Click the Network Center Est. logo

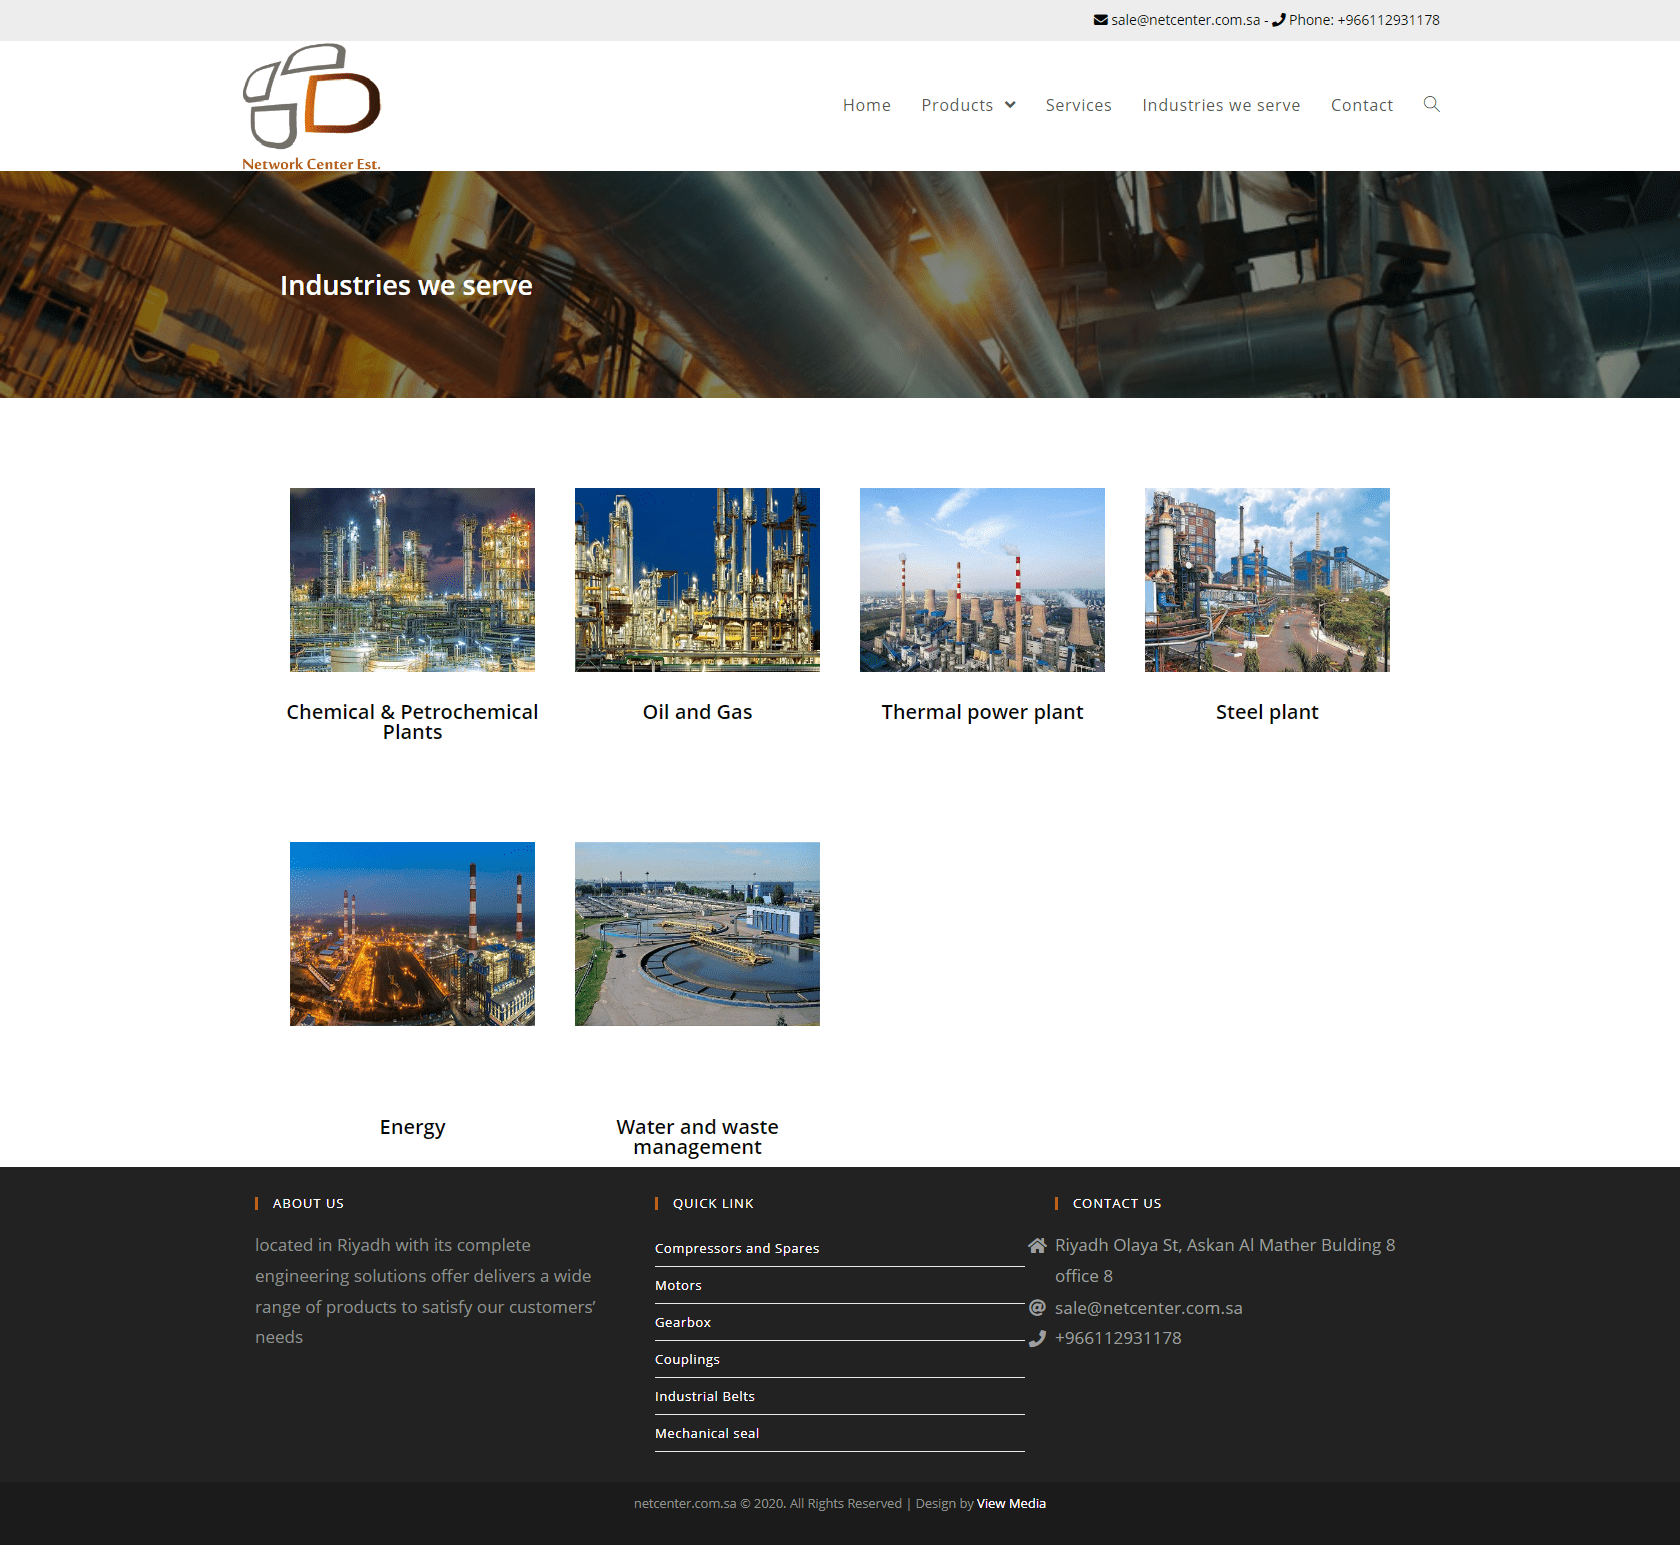tap(311, 106)
